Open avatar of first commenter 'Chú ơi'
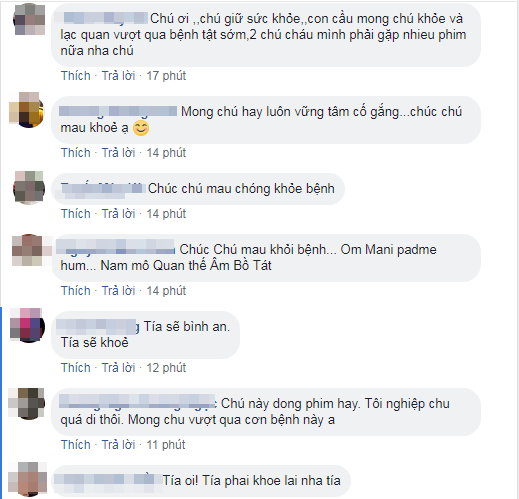Screen dimensions: 519x499 point(29,19)
